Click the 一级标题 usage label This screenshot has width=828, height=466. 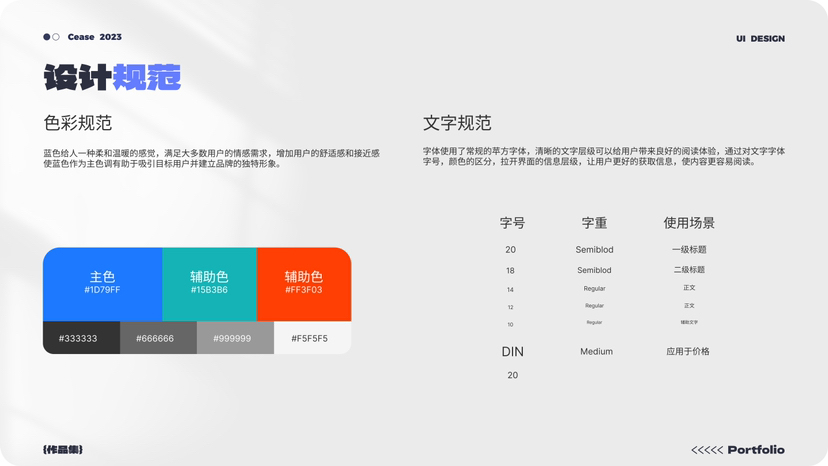tap(689, 249)
